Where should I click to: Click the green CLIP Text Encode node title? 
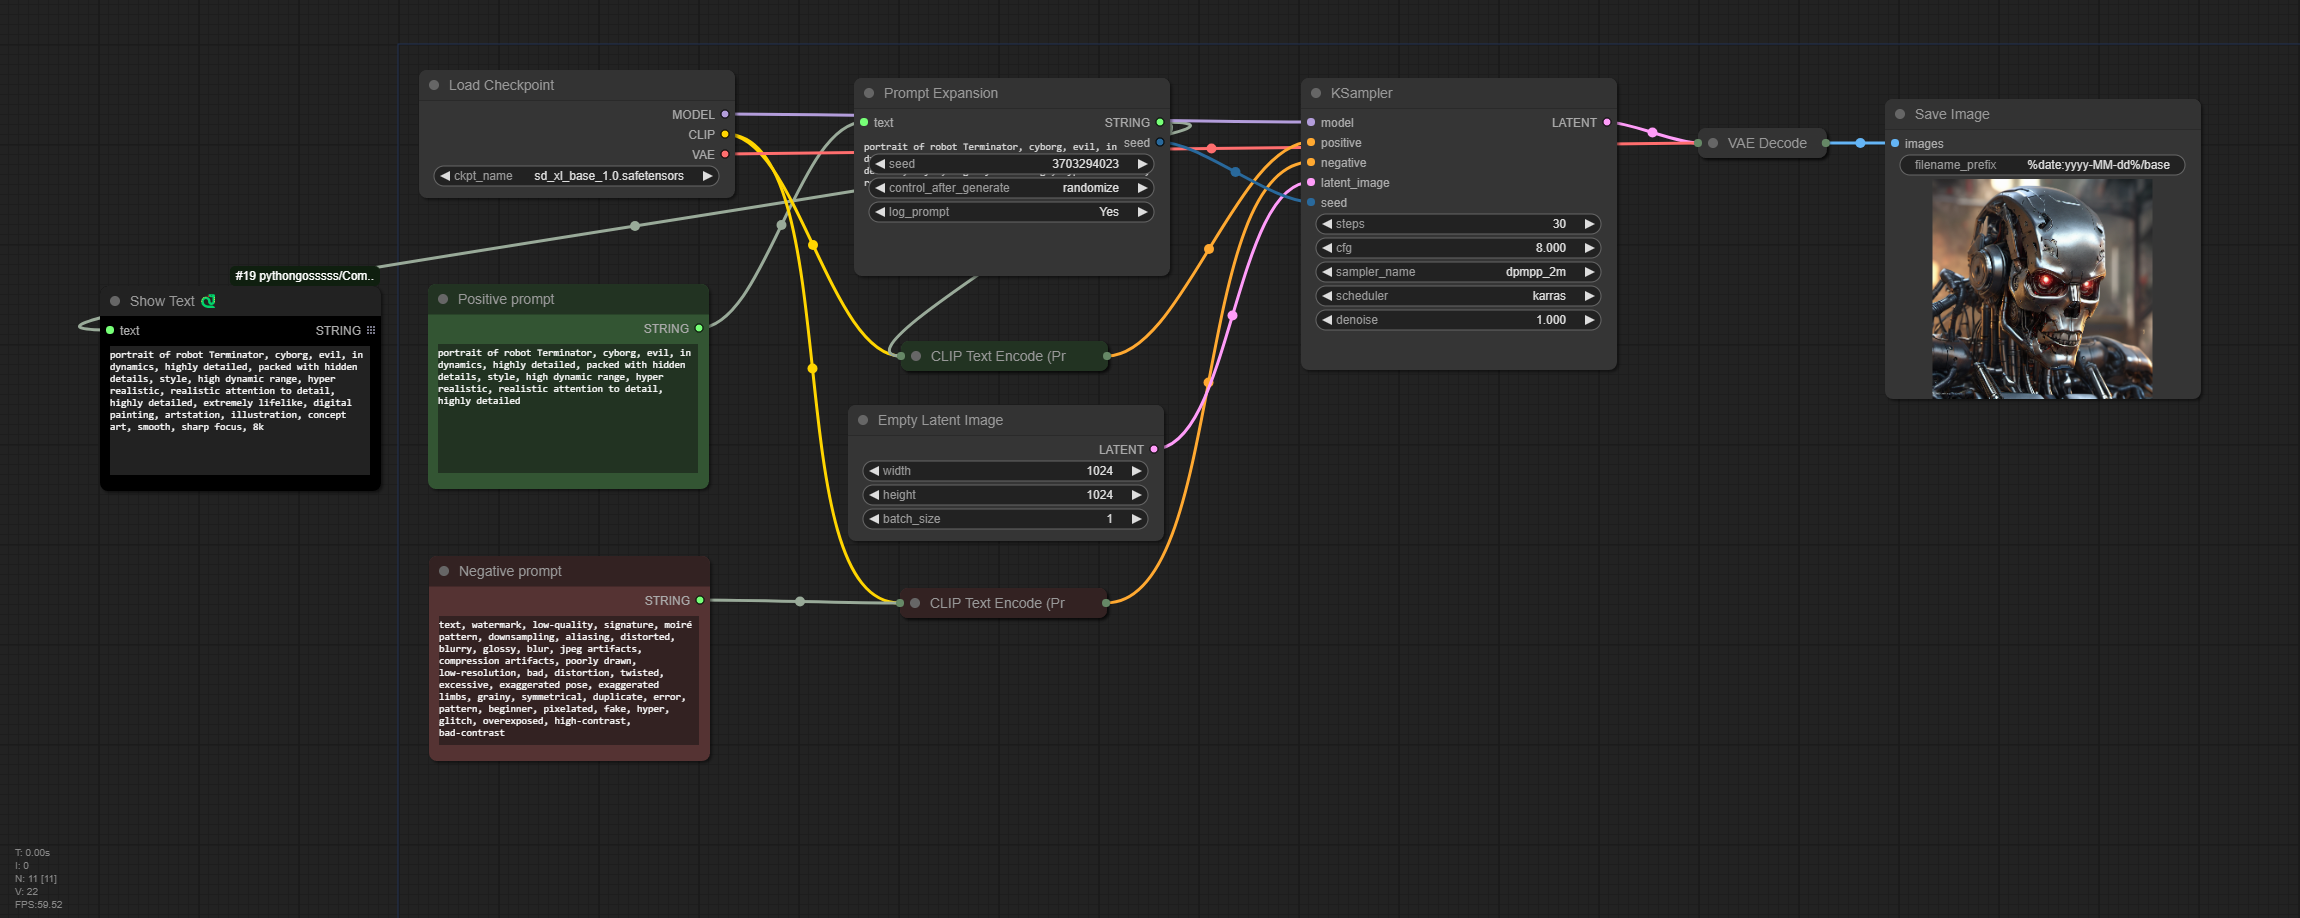[x=998, y=356]
